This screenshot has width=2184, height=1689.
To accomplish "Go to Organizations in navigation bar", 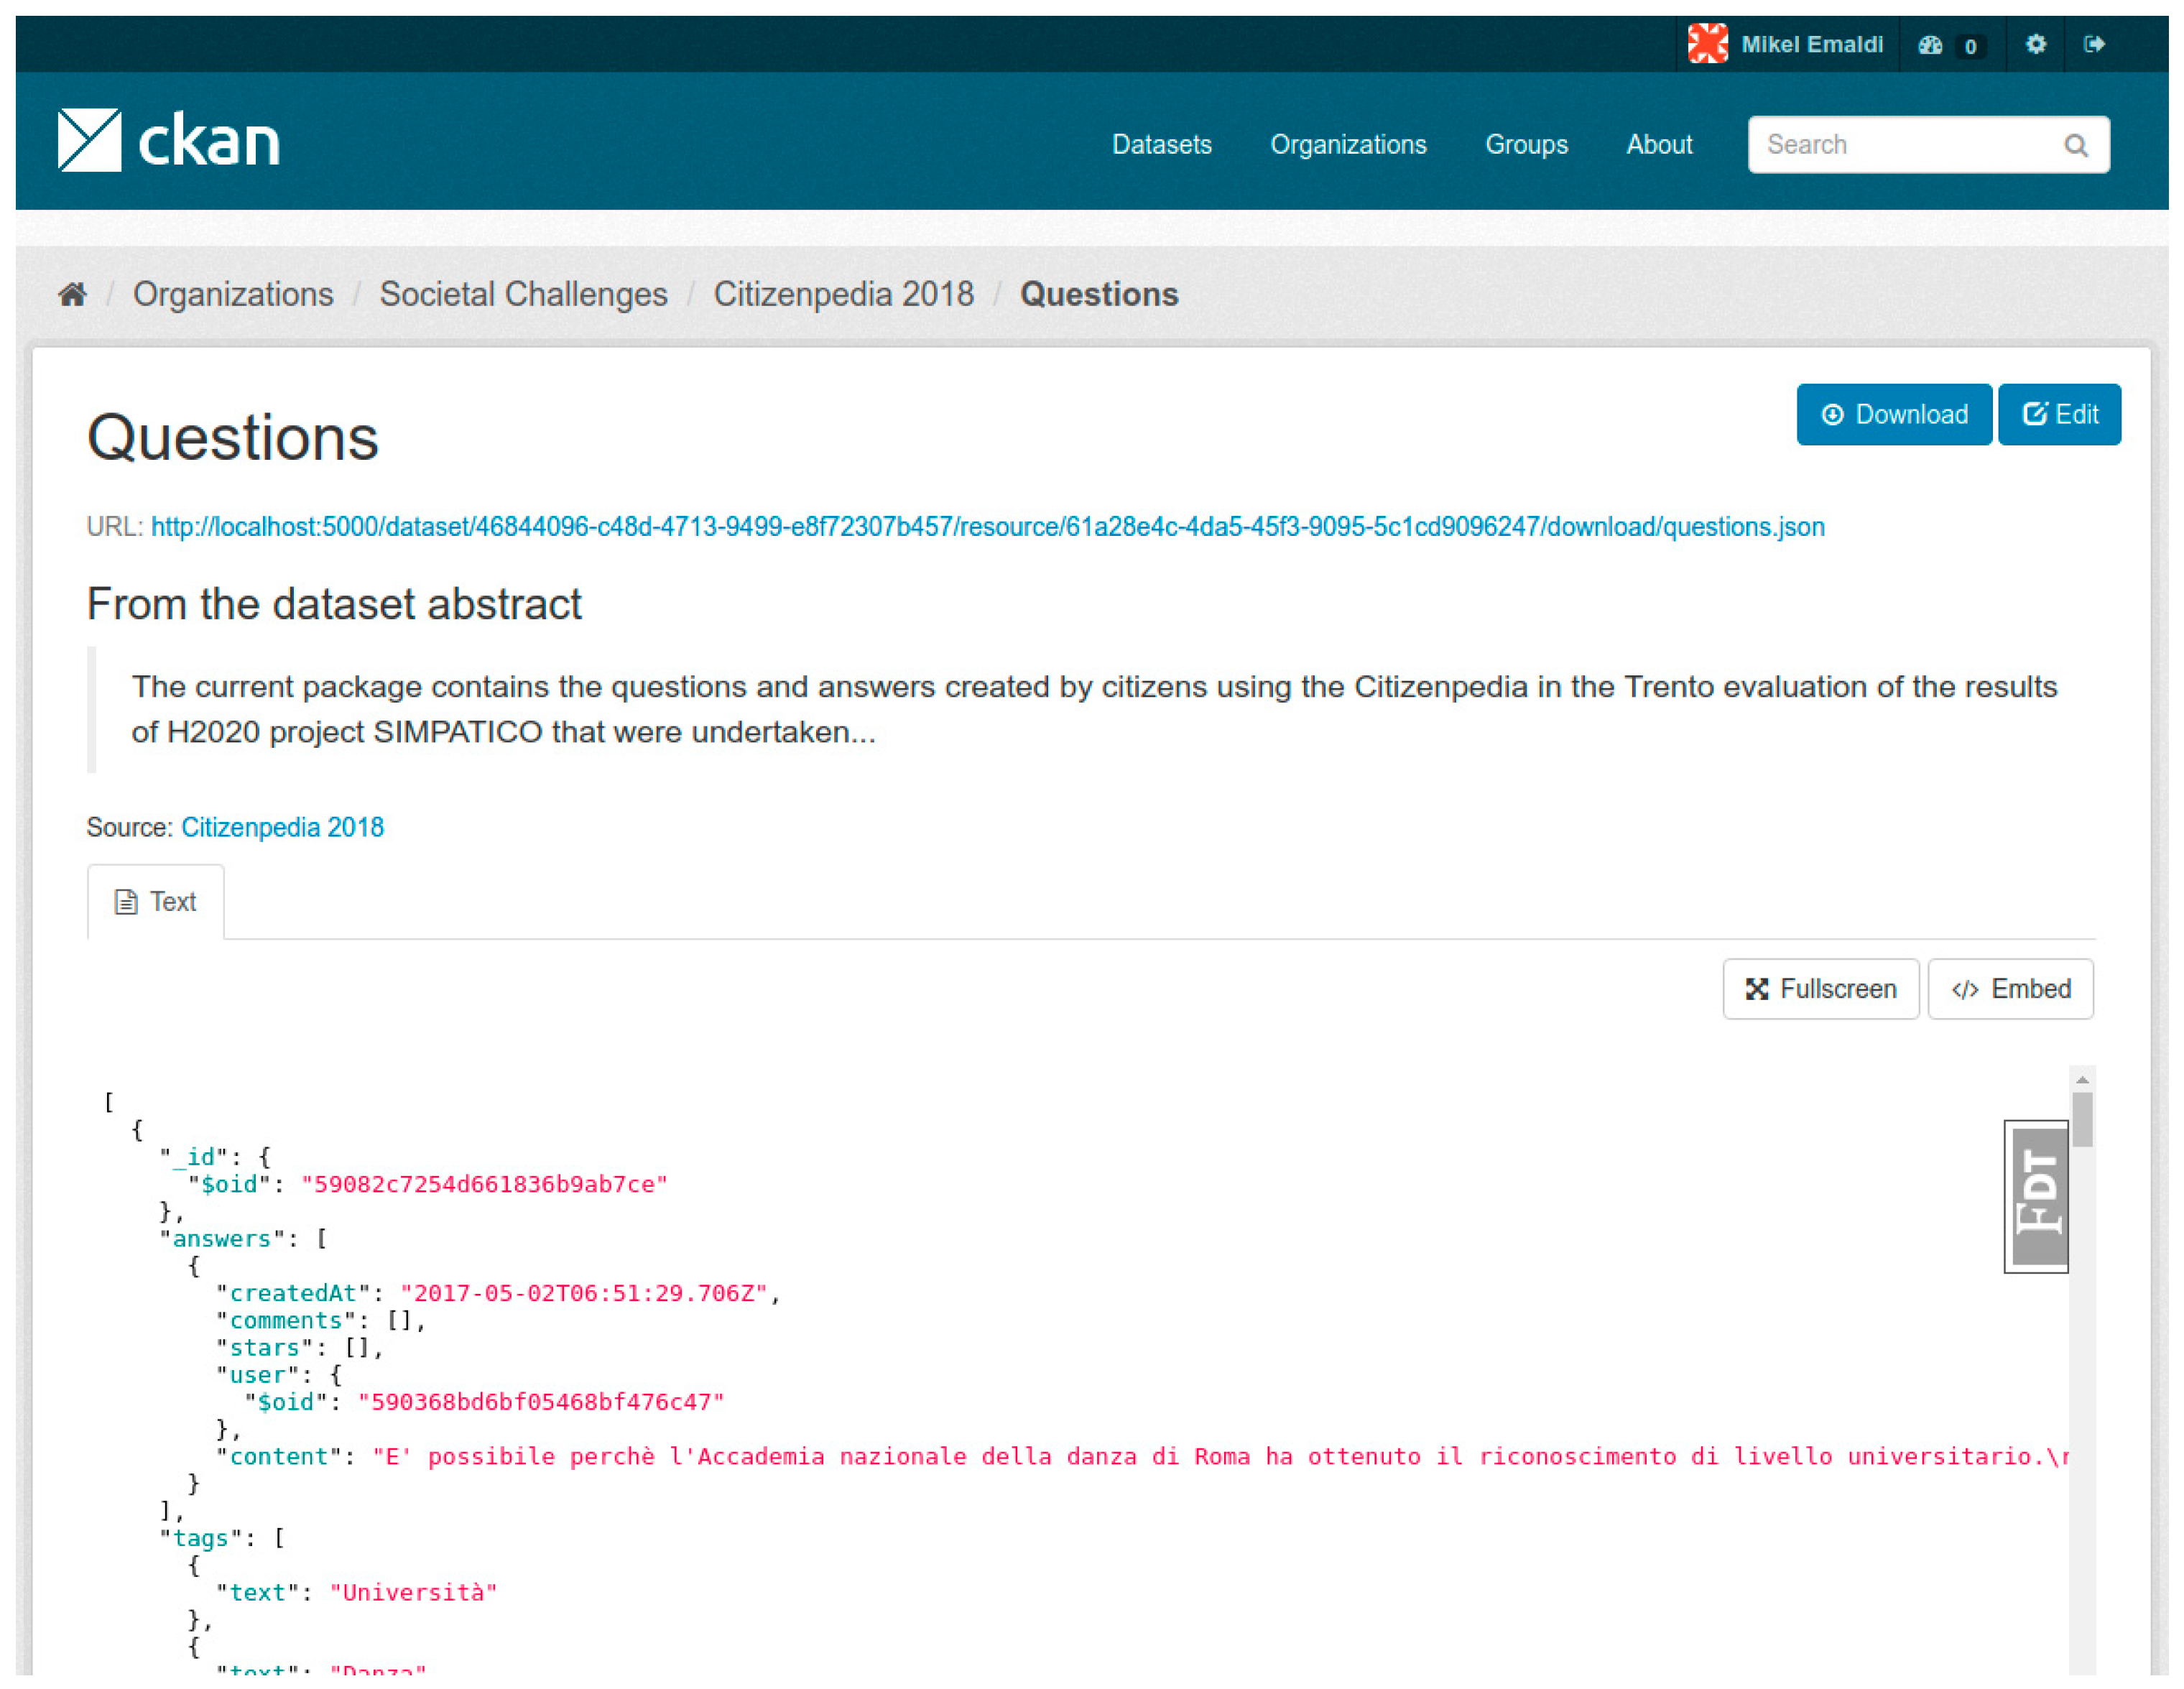I will (1347, 145).
